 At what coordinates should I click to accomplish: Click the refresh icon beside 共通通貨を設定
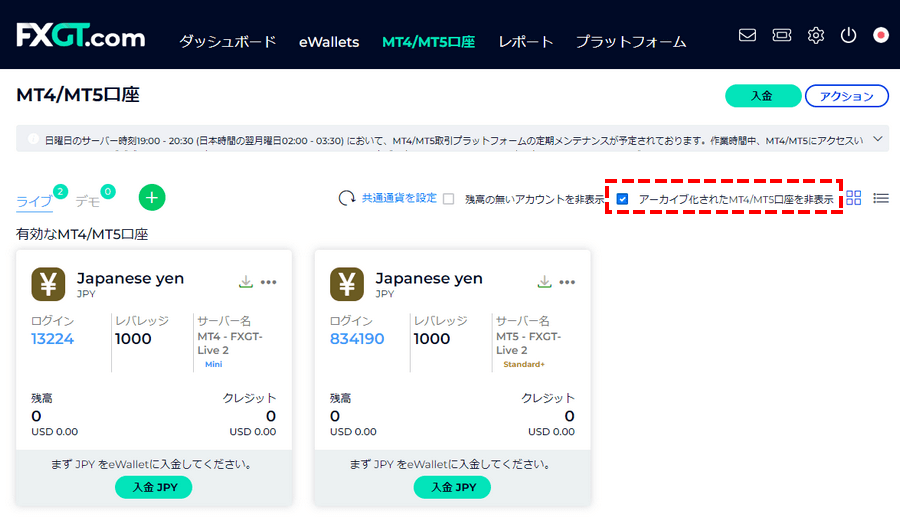347,199
